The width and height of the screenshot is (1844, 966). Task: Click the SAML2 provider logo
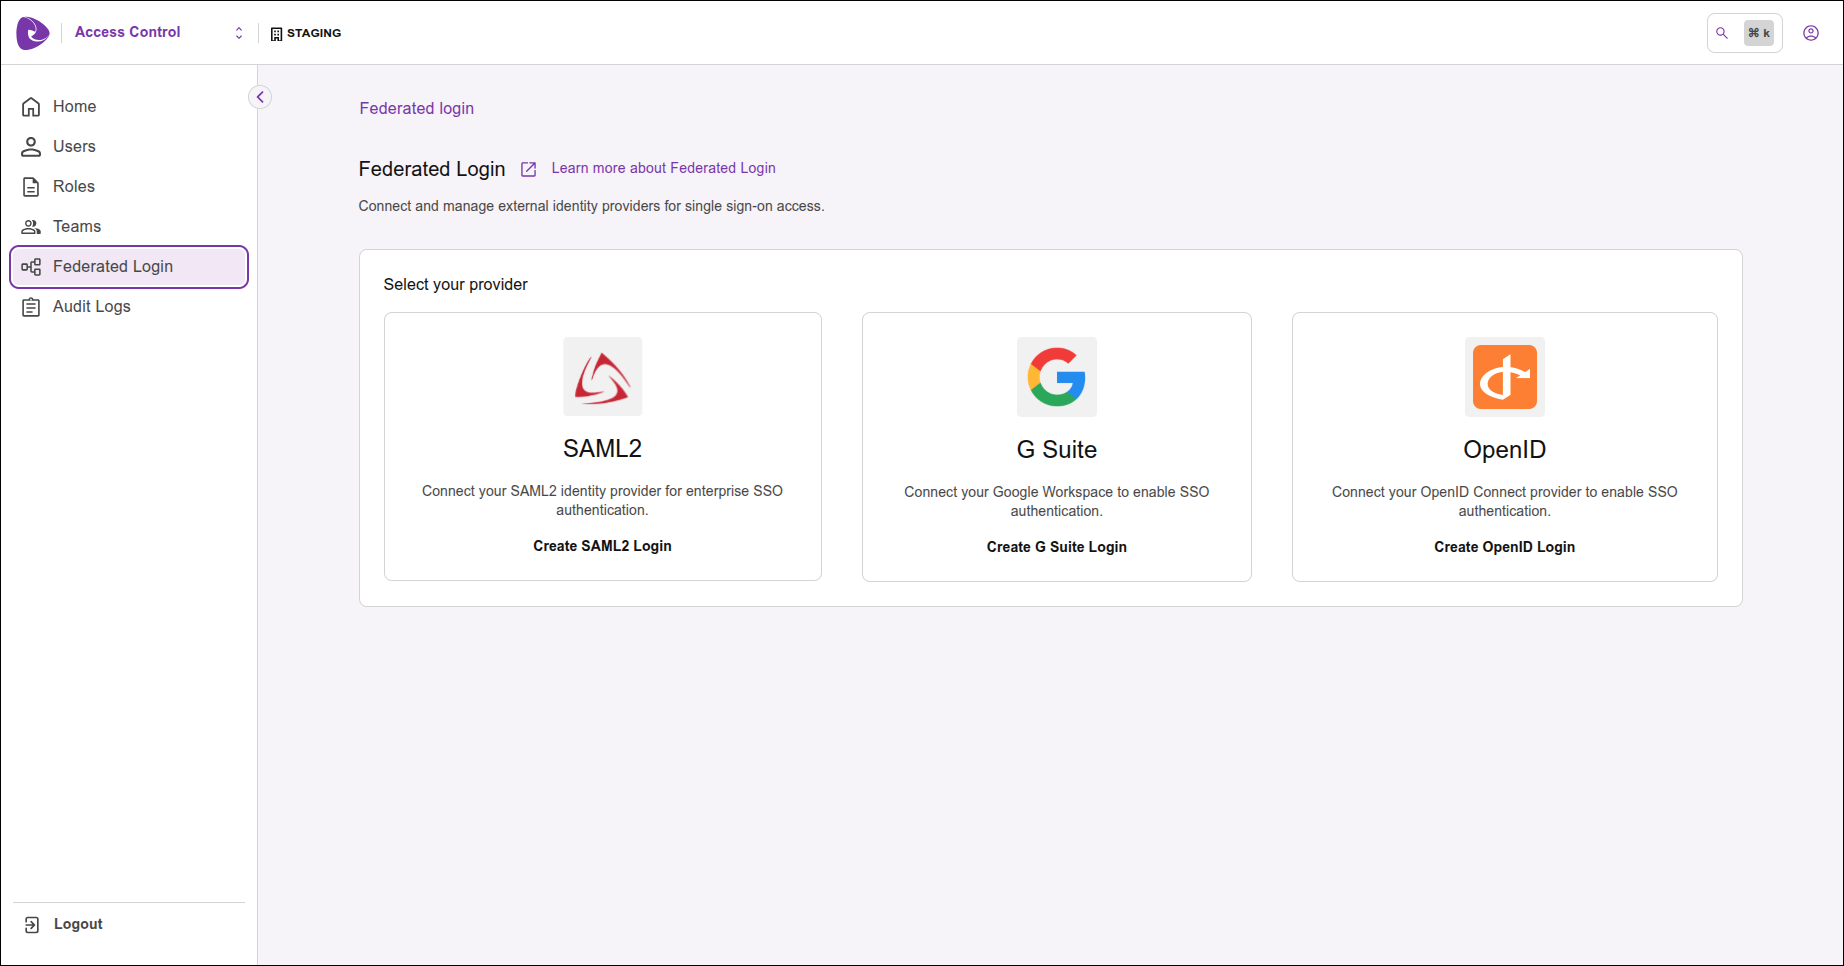tap(602, 377)
